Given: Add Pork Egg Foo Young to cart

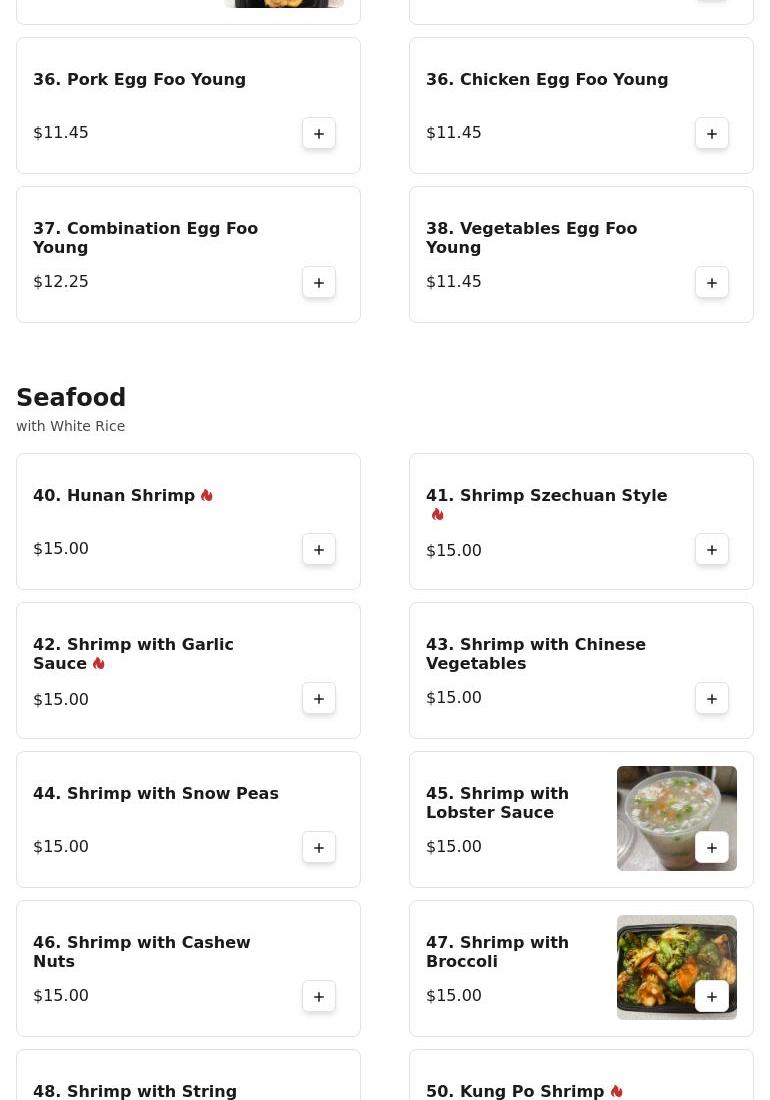Looking at the screenshot, I should point(319,134).
